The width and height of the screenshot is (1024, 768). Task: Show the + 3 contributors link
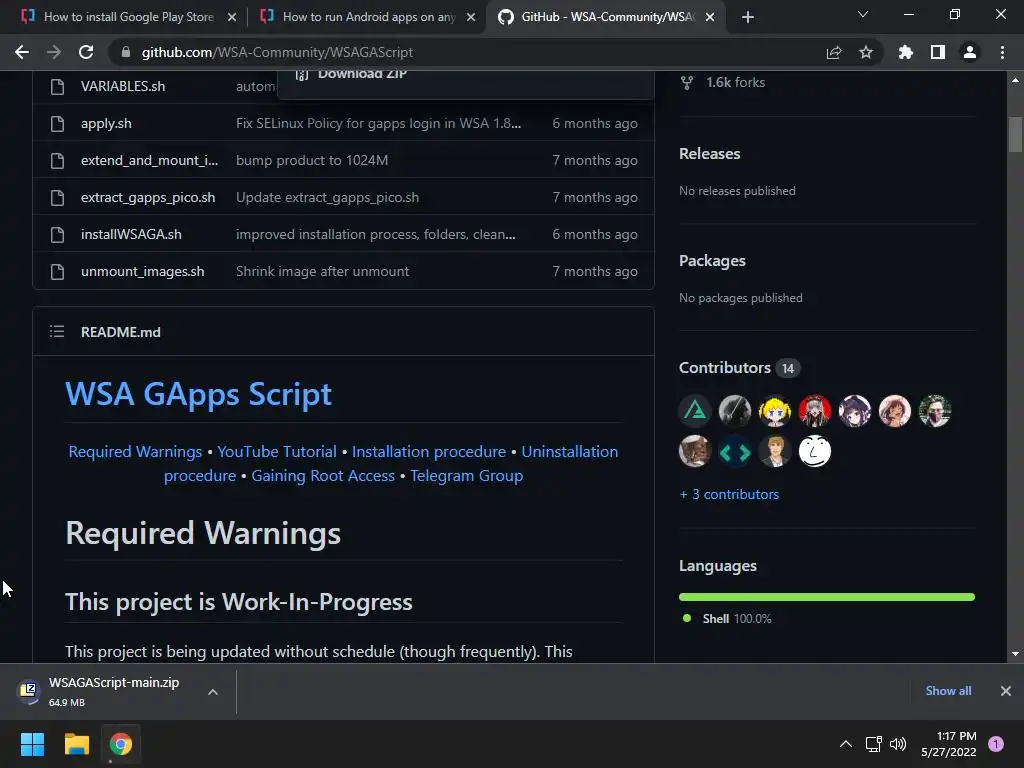(729, 494)
